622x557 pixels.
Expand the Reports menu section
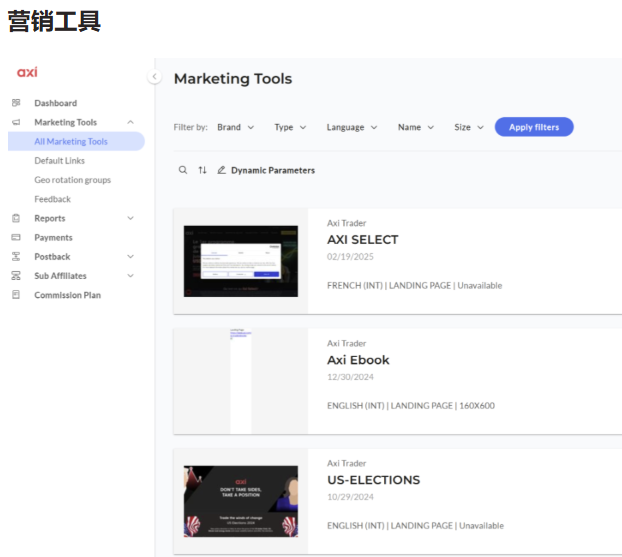click(x=130, y=218)
